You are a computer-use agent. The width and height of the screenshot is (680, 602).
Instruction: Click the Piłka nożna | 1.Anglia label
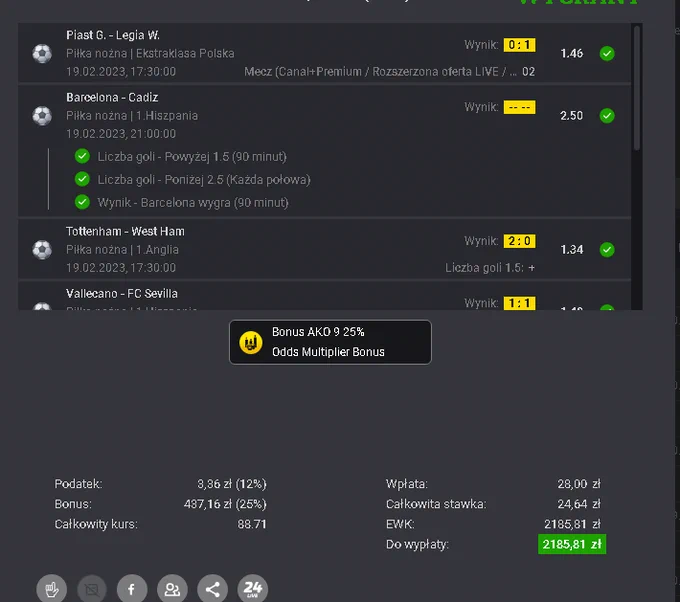click(x=122, y=250)
